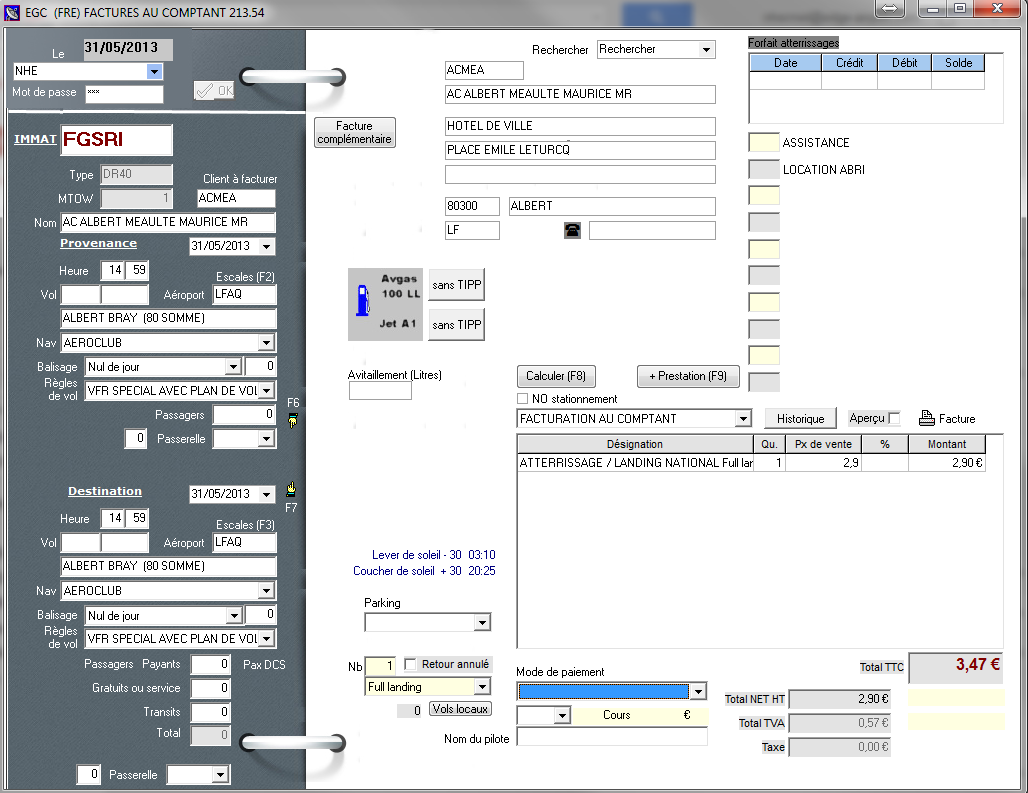Screen dimensions: 1028x793
Task: Check the Retour annulé box
Action: [x=410, y=664]
